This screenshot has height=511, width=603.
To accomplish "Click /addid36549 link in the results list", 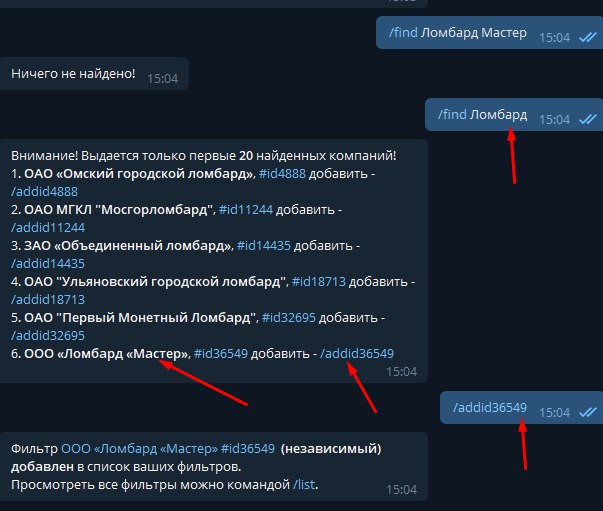I will (x=357, y=354).
